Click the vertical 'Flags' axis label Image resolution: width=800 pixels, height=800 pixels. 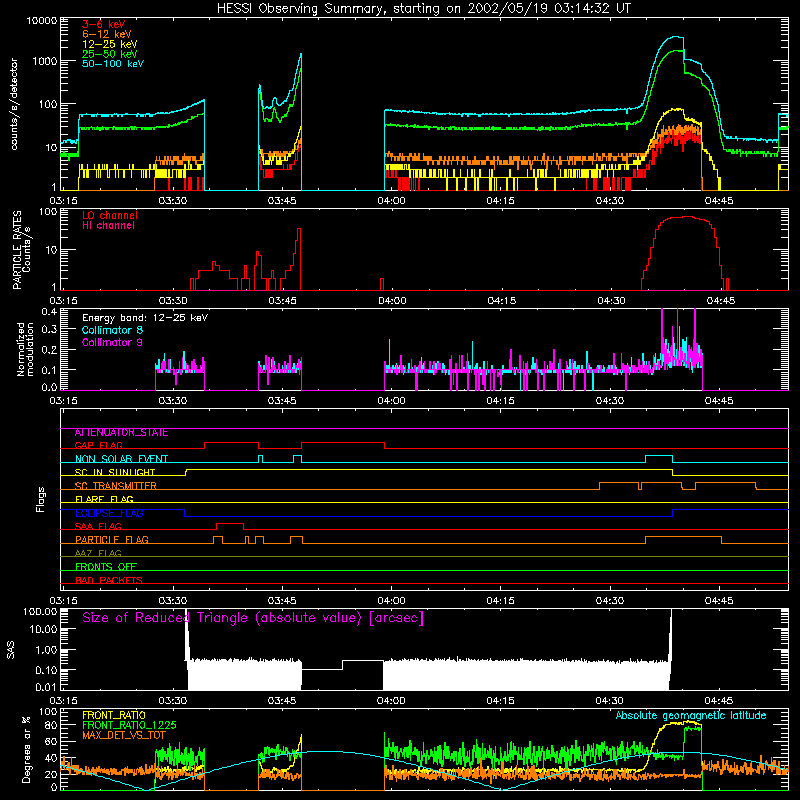pos(40,499)
